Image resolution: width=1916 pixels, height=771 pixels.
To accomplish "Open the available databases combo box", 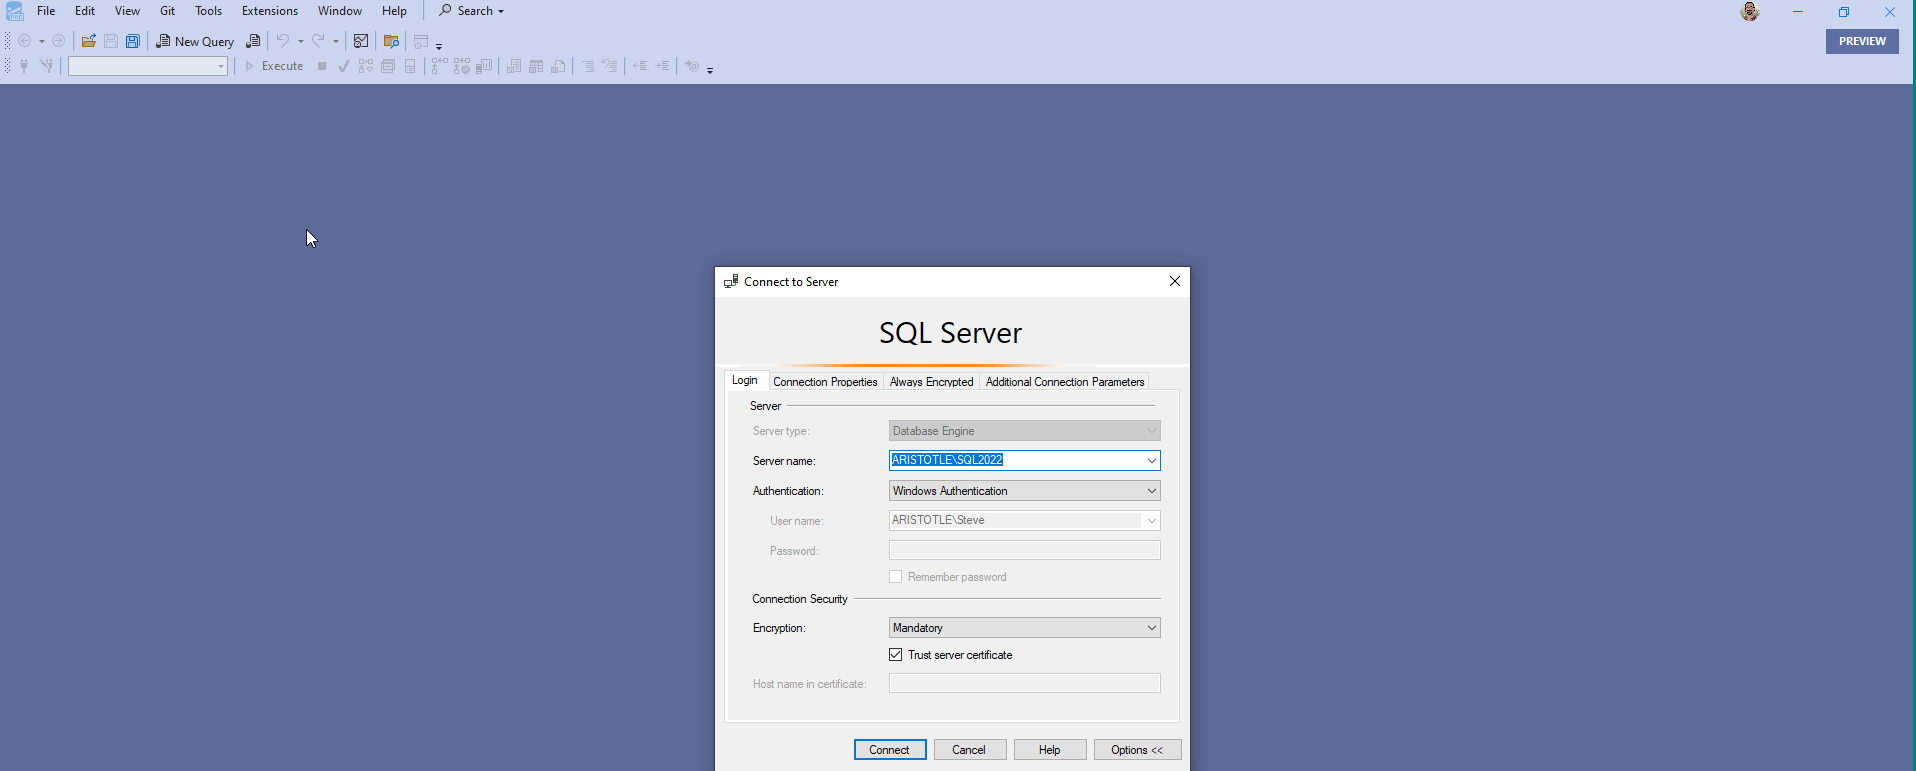I will point(148,66).
